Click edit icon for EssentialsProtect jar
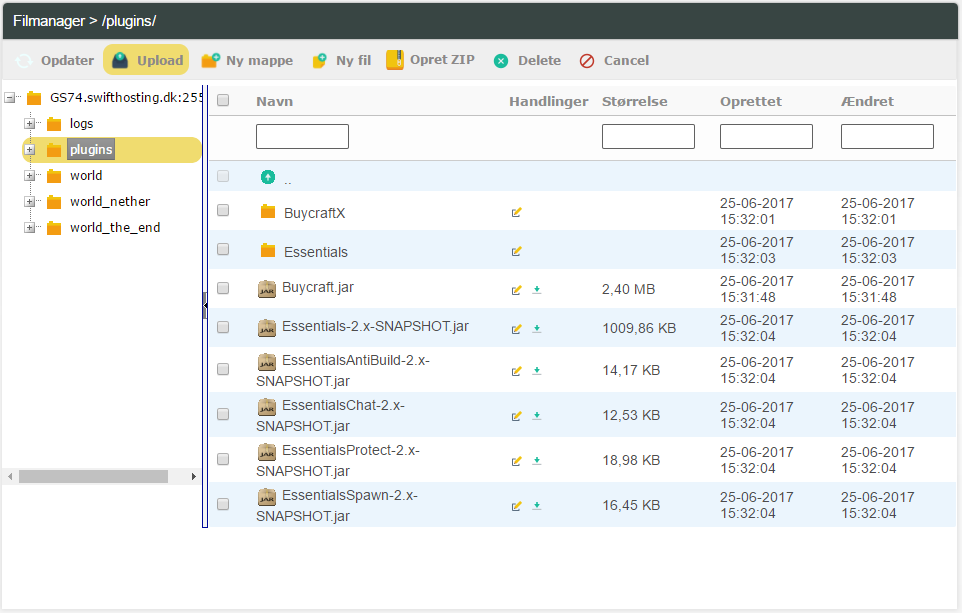Screen dimensions: 962x613 pyautogui.click(x=517, y=461)
